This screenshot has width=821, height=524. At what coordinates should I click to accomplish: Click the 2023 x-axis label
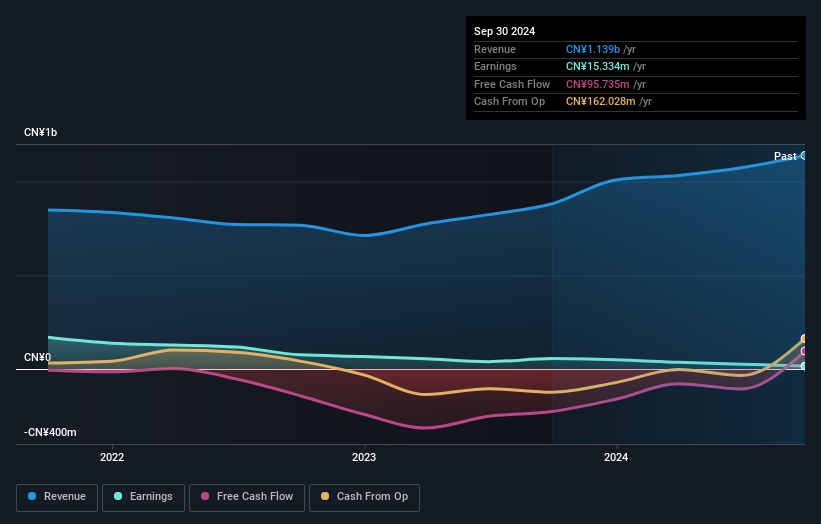pyautogui.click(x=364, y=457)
